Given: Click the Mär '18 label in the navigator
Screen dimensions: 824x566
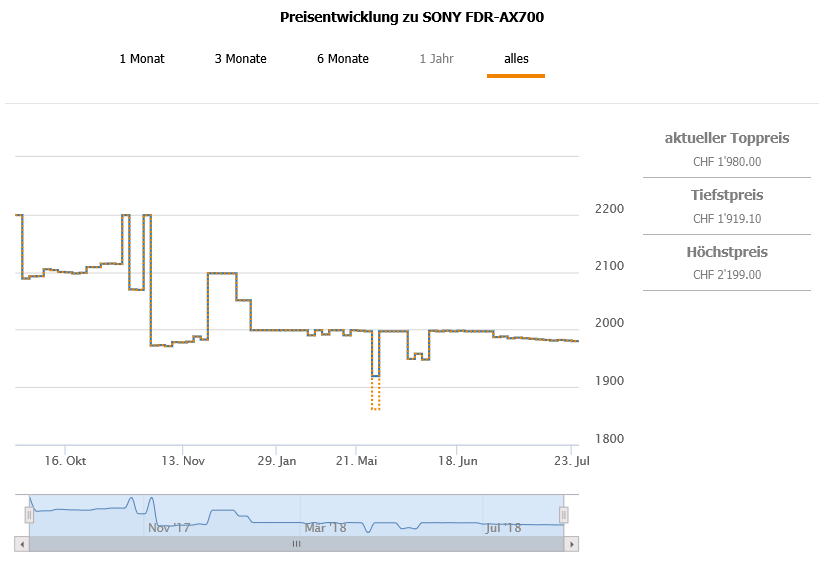Looking at the screenshot, I should pyautogui.click(x=325, y=528).
